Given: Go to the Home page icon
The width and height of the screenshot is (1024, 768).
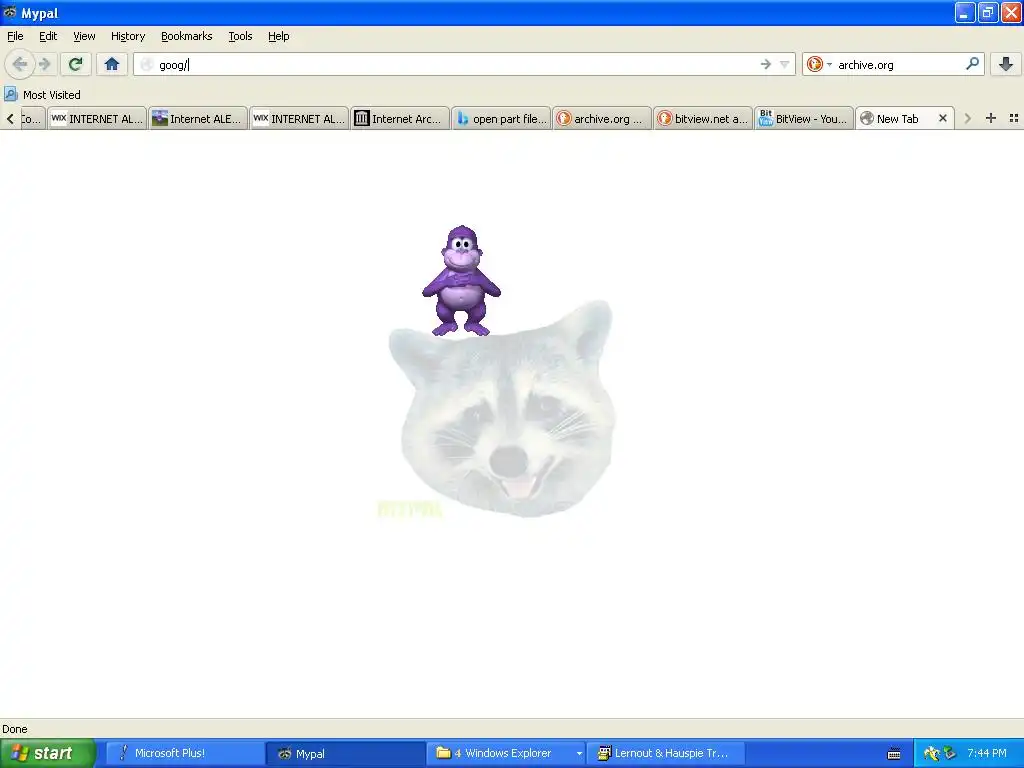Looking at the screenshot, I should tap(112, 64).
